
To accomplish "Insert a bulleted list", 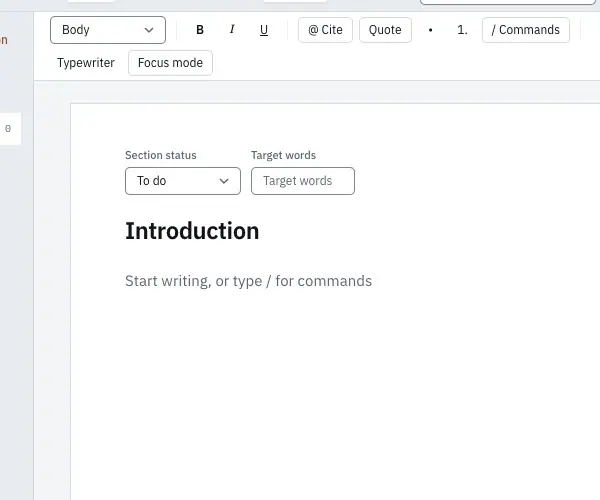I will click(430, 30).
